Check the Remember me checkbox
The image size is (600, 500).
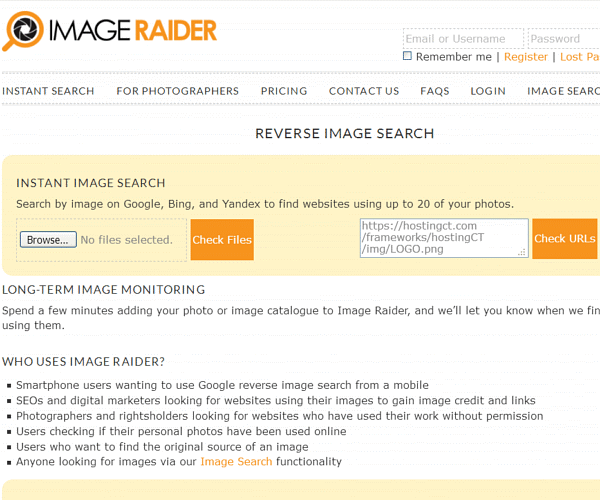[x=407, y=56]
